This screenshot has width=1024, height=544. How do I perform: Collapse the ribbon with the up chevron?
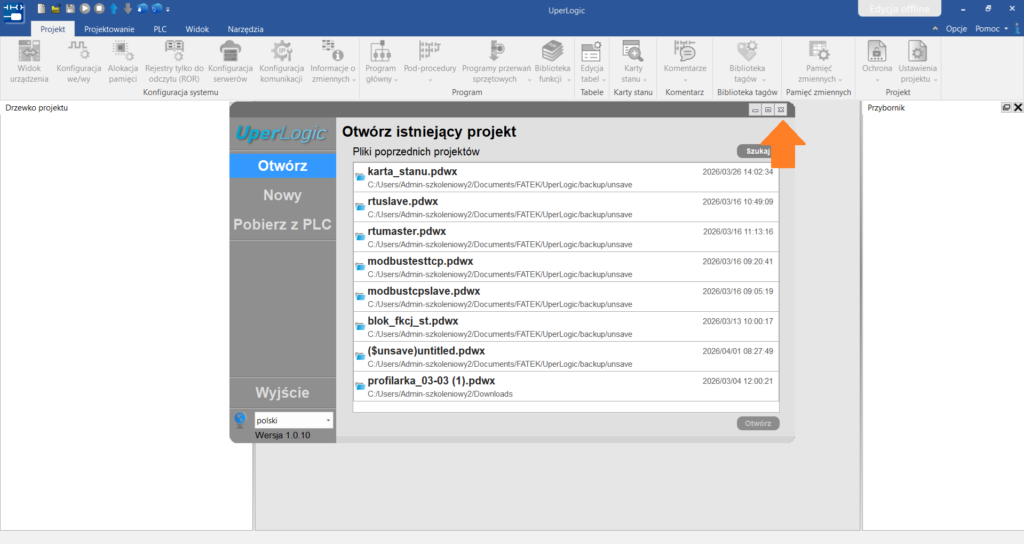coord(935,29)
